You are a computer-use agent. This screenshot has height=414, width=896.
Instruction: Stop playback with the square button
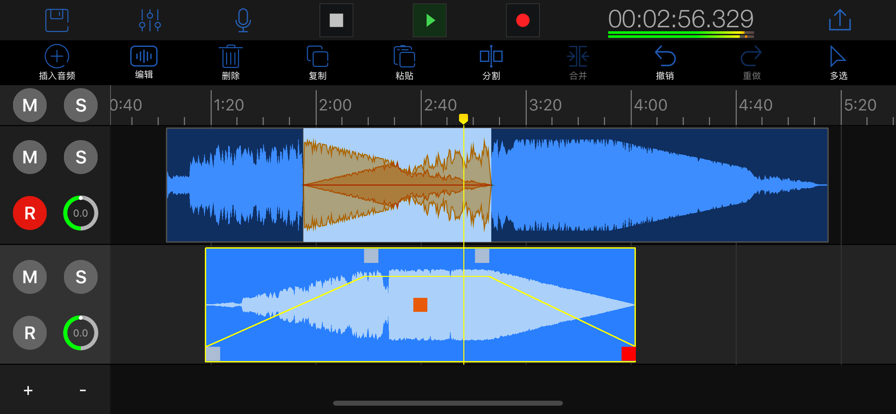(336, 21)
